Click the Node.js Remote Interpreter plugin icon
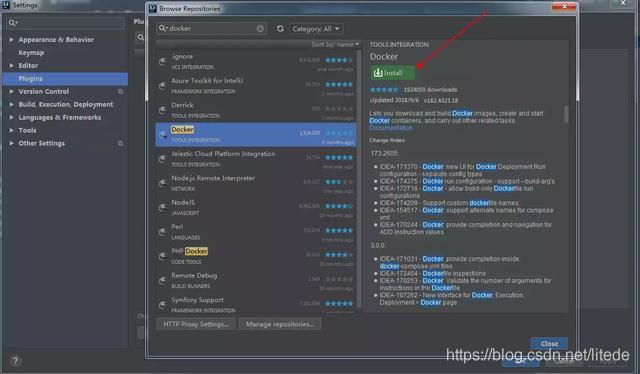Viewport: 640px width, 374px height. pyautogui.click(x=162, y=183)
